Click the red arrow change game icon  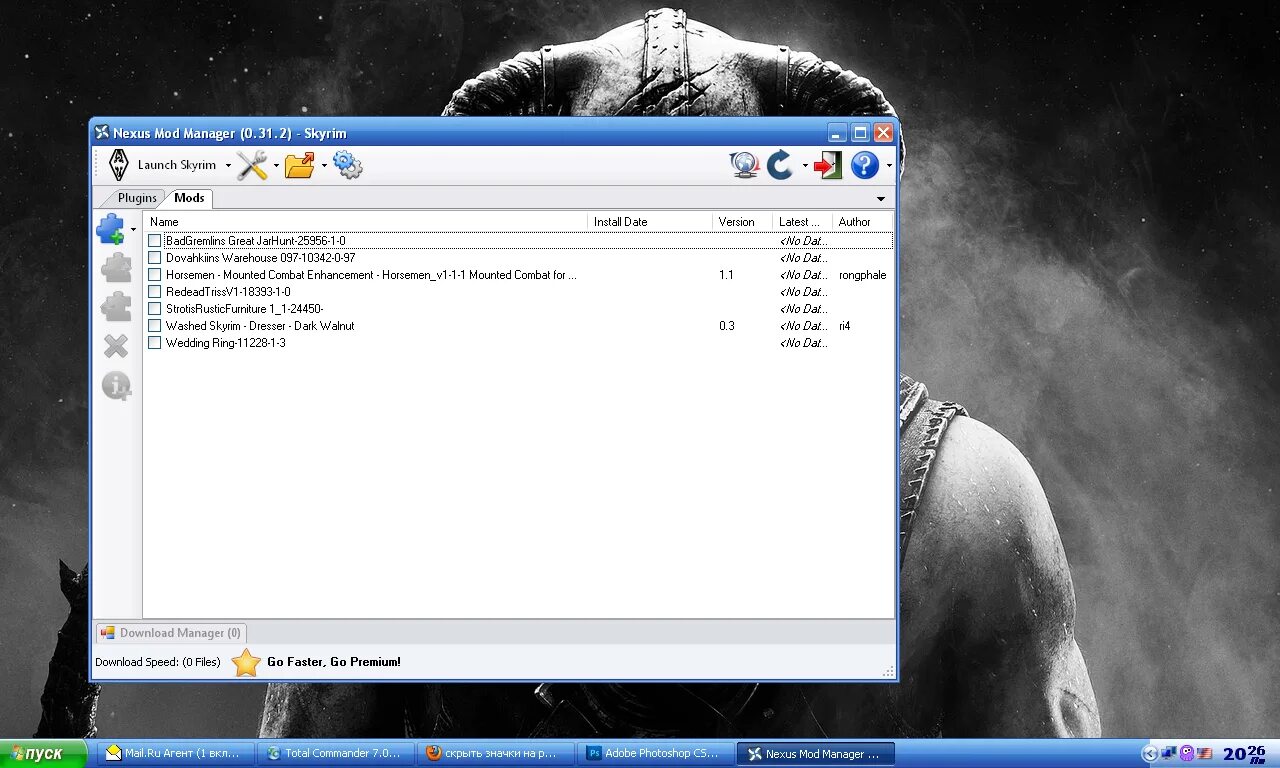coord(828,165)
